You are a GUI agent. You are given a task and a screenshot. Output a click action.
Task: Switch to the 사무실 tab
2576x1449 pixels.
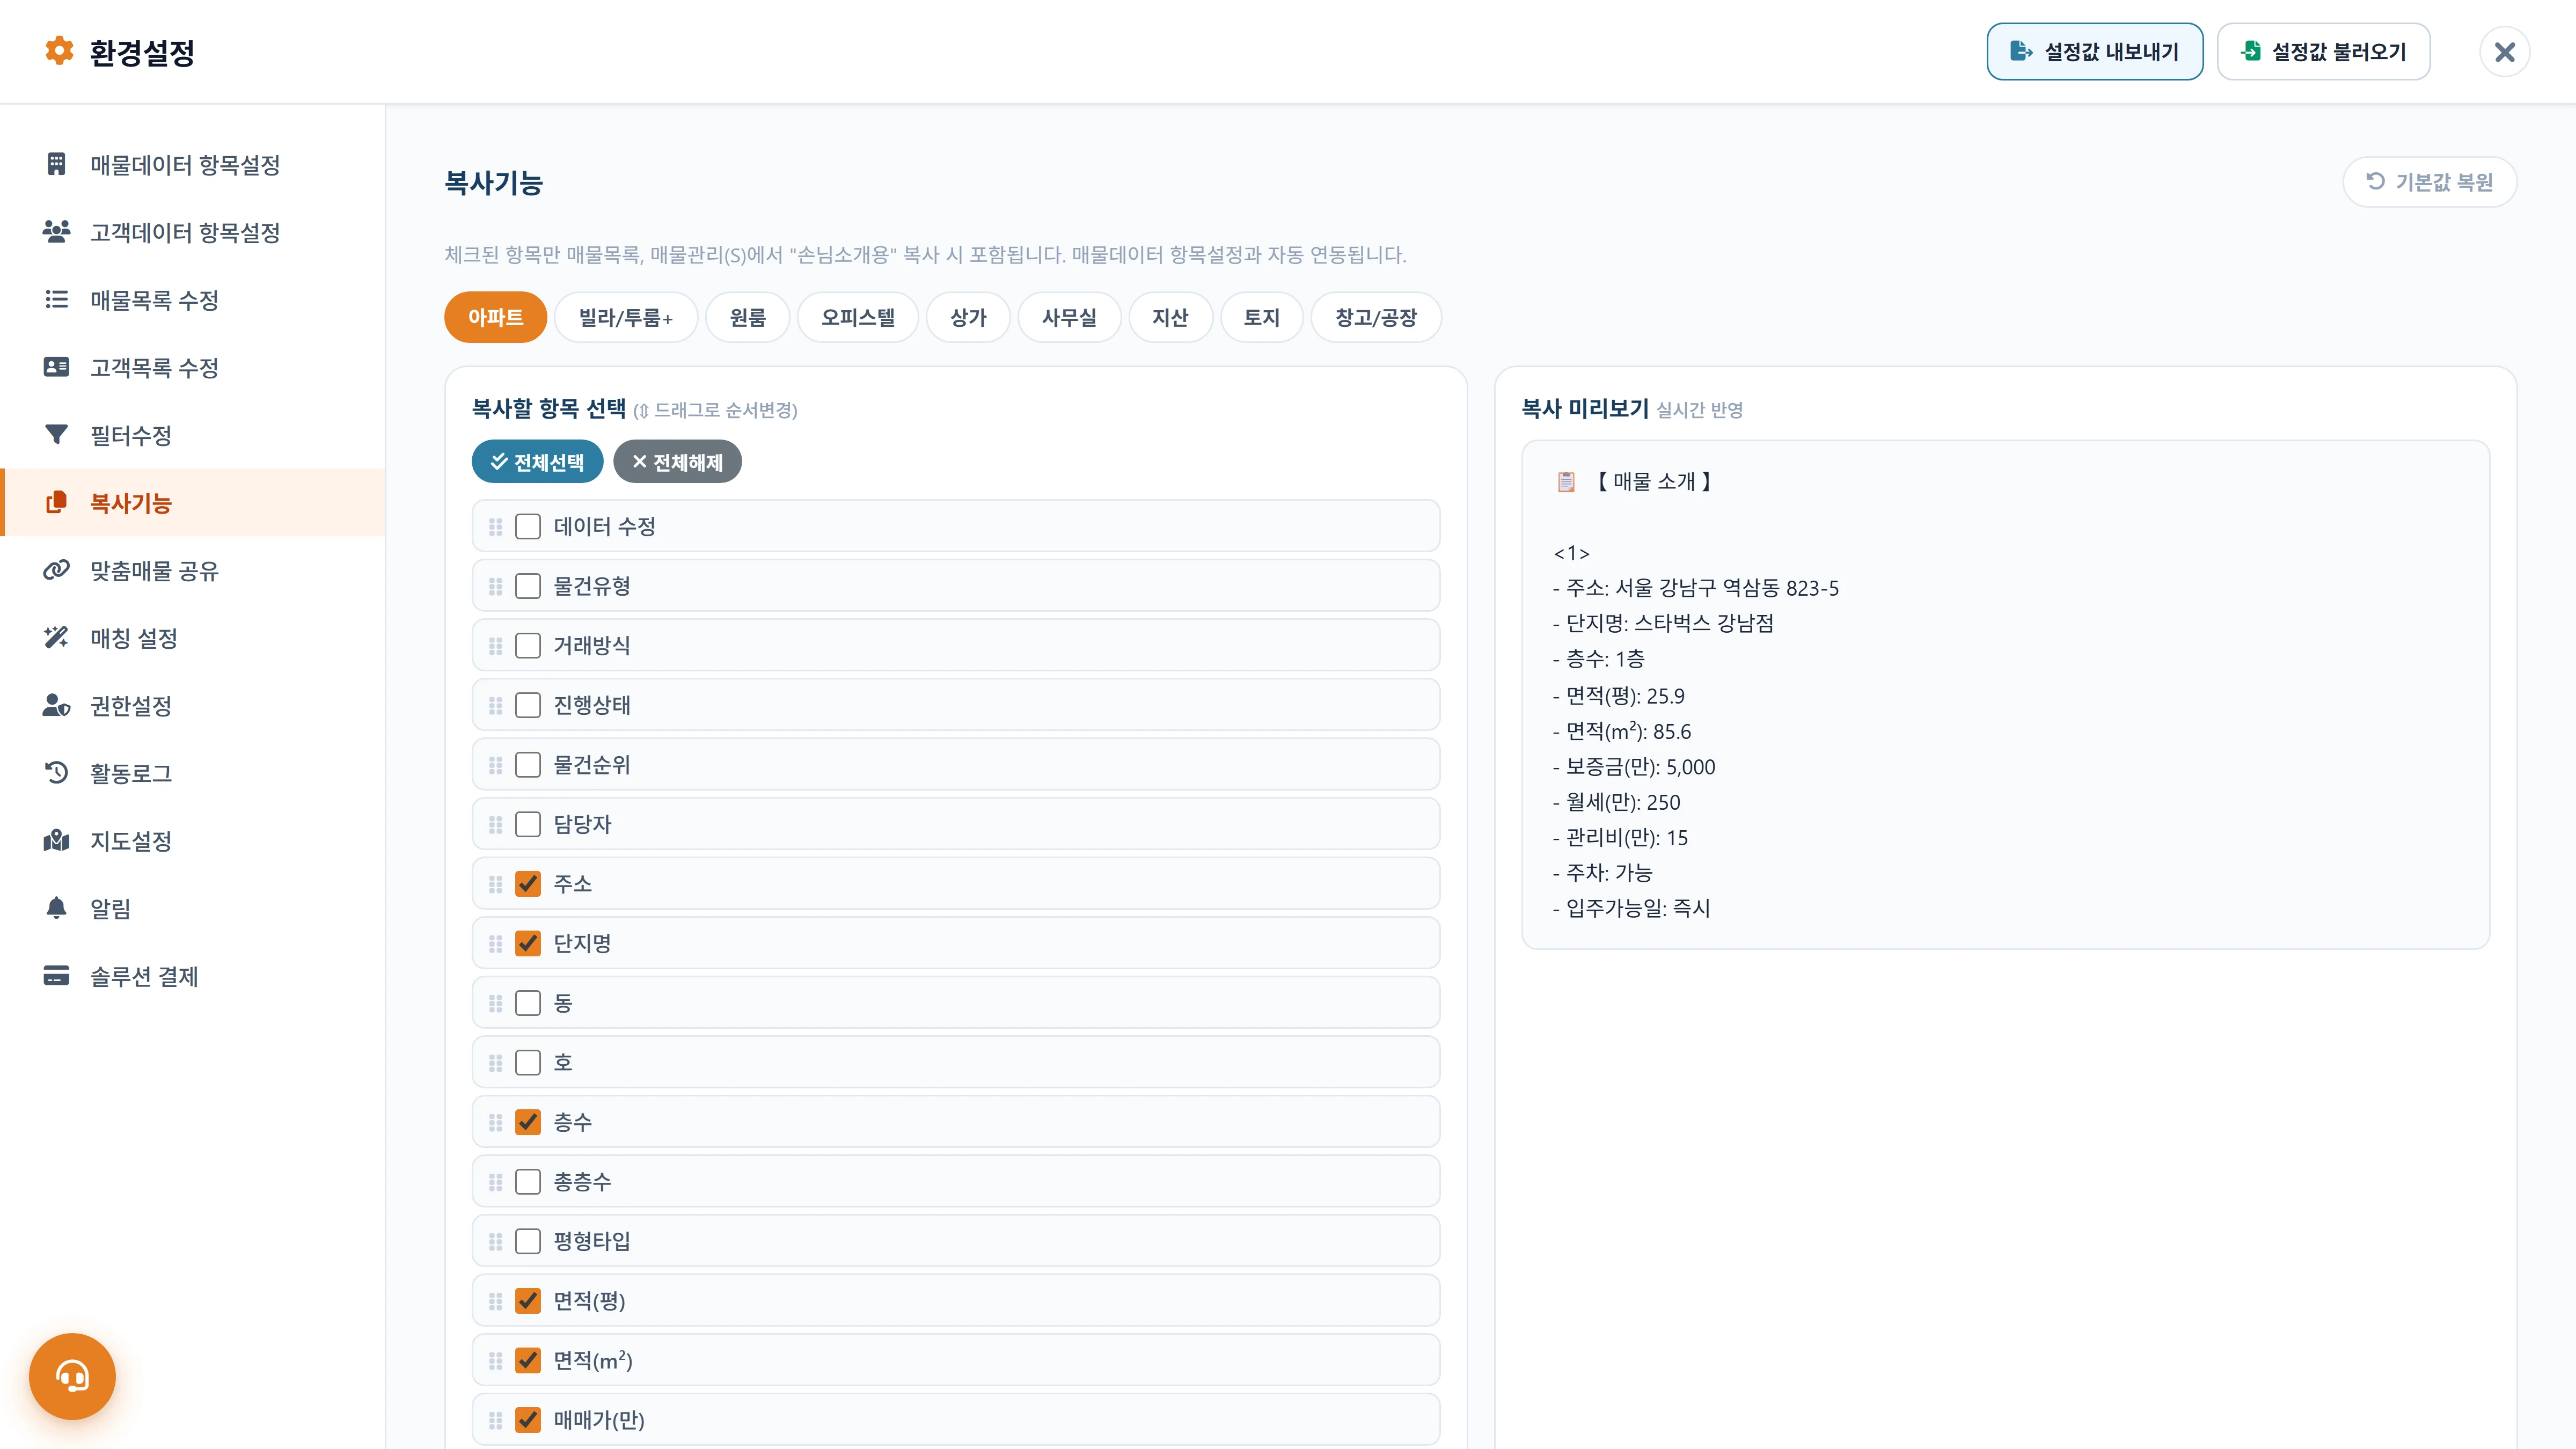coord(1069,317)
